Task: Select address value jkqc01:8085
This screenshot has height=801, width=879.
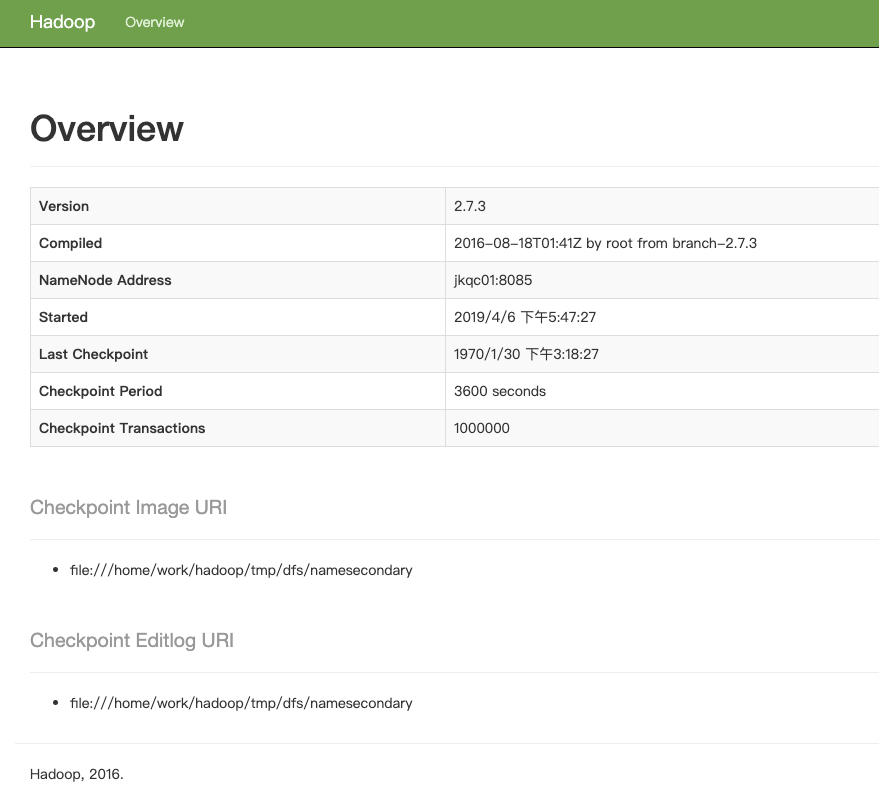Action: [493, 280]
